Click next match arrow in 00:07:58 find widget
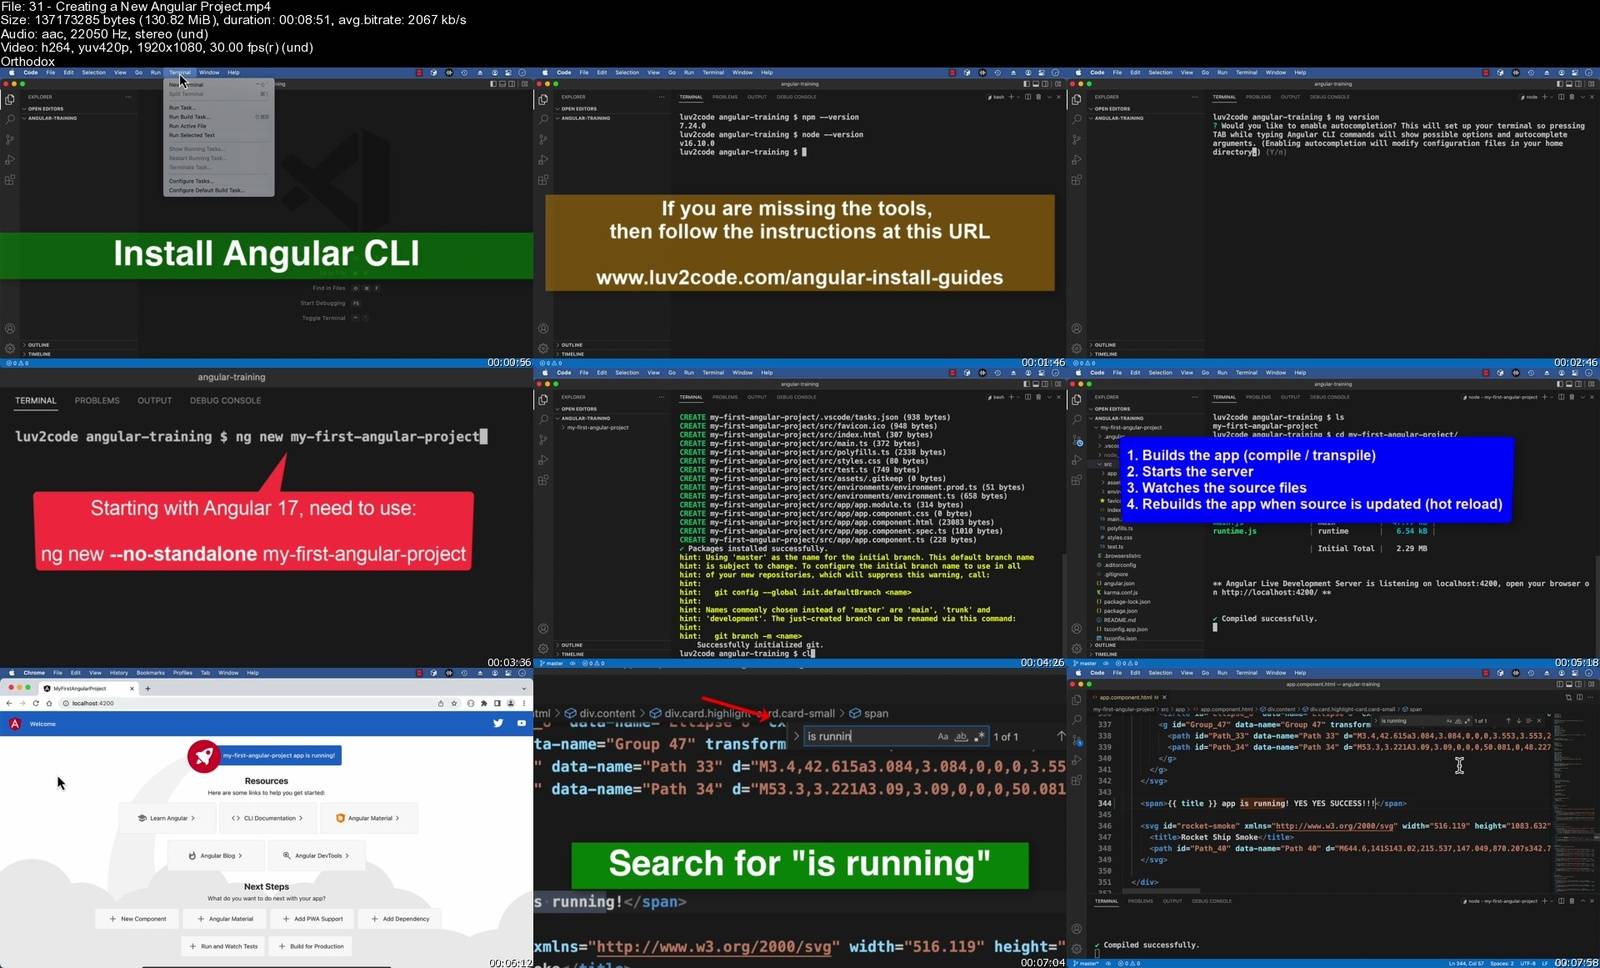Viewport: 1600px width, 968px height. pyautogui.click(x=1519, y=721)
